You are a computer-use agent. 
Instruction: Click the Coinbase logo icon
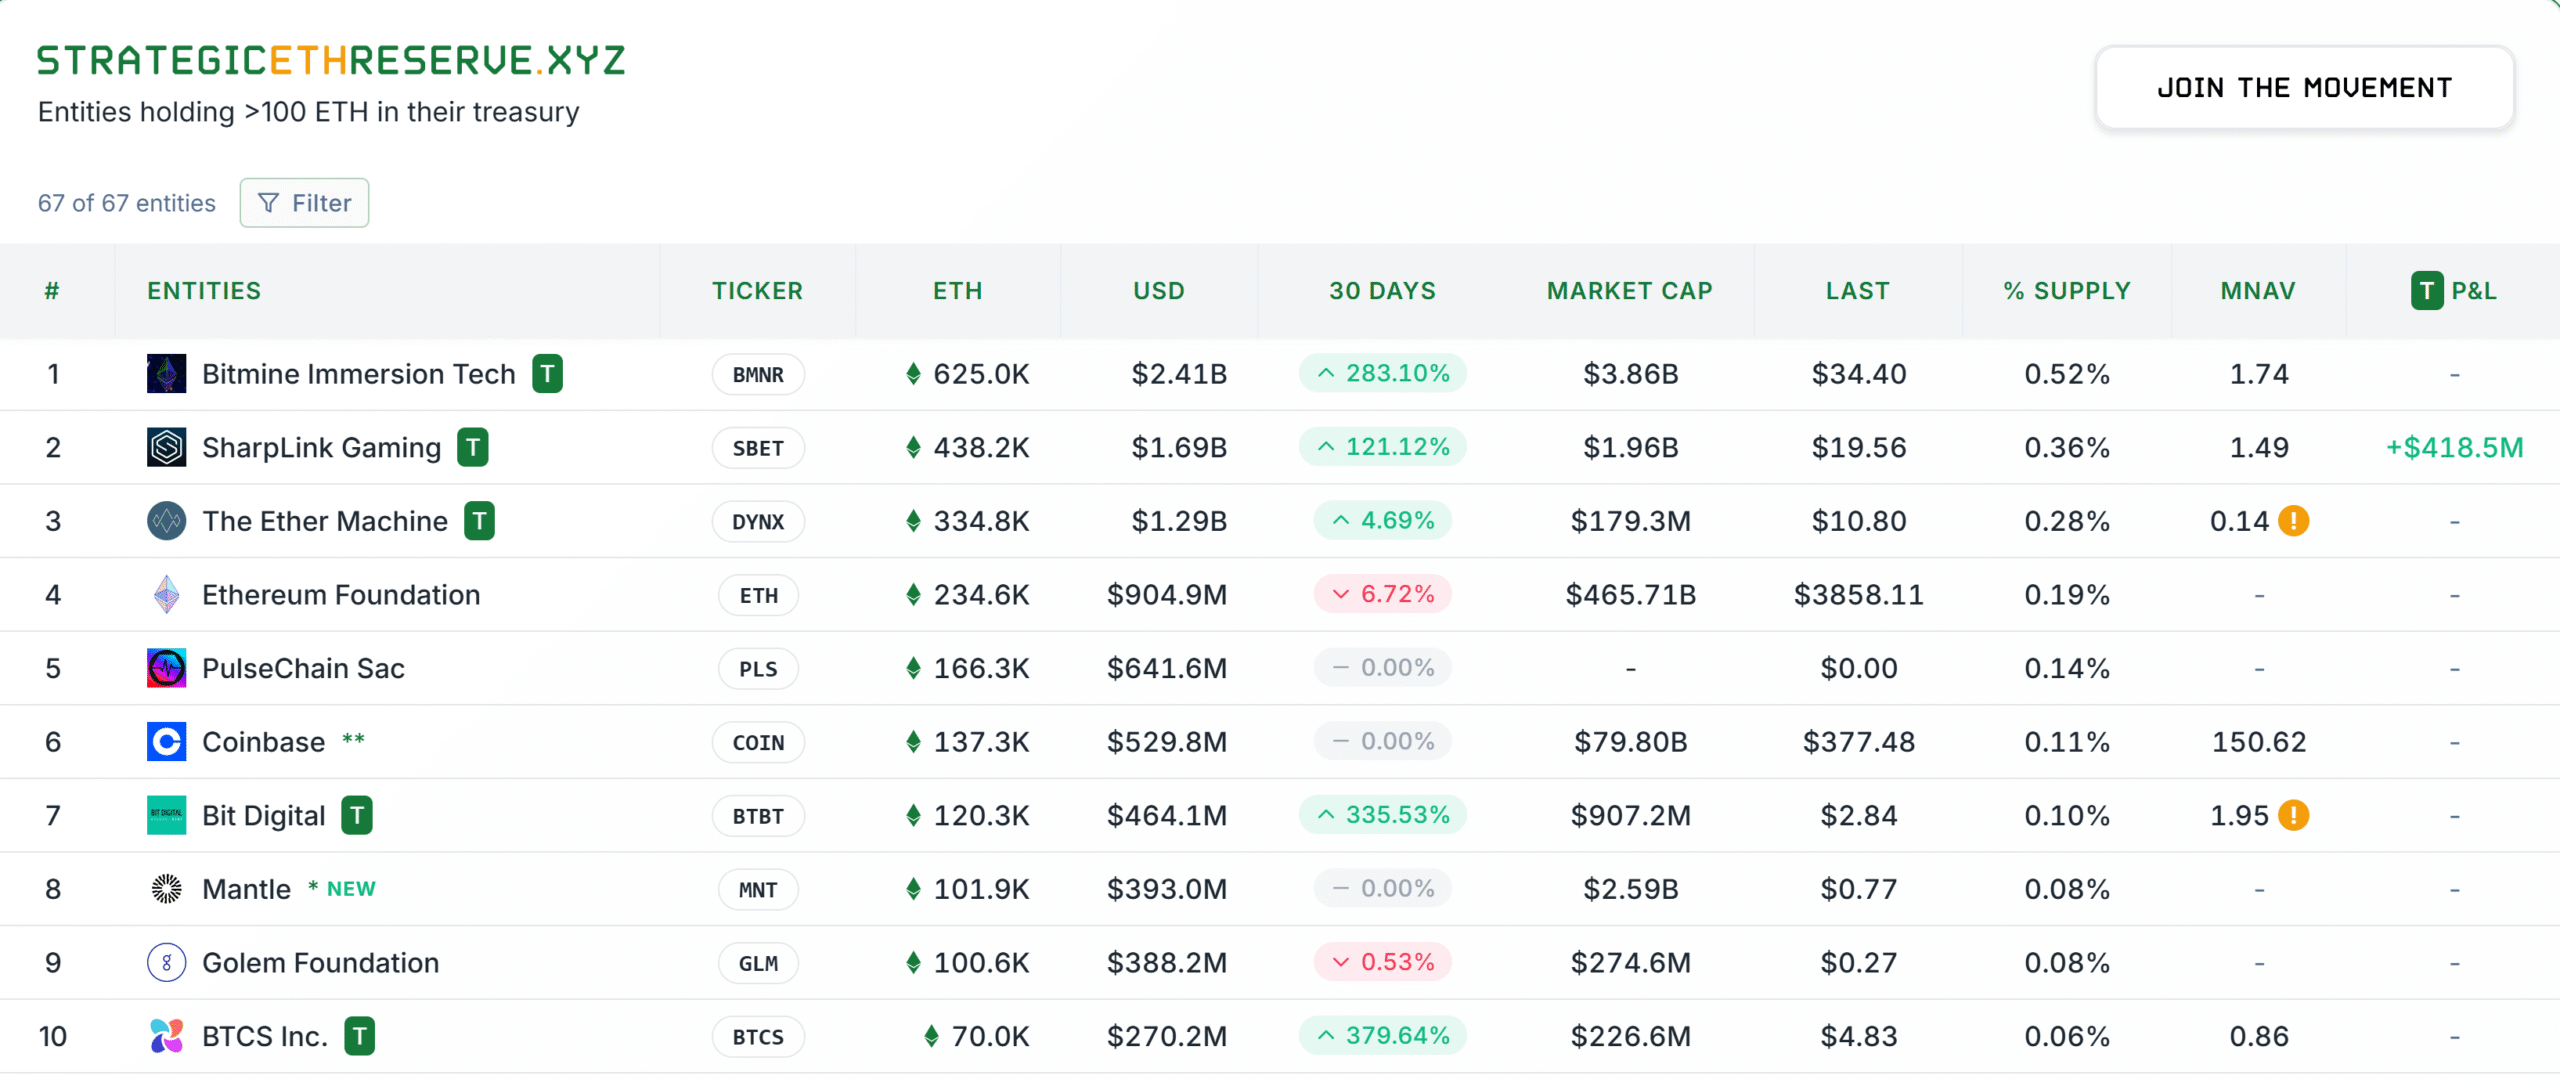click(166, 741)
